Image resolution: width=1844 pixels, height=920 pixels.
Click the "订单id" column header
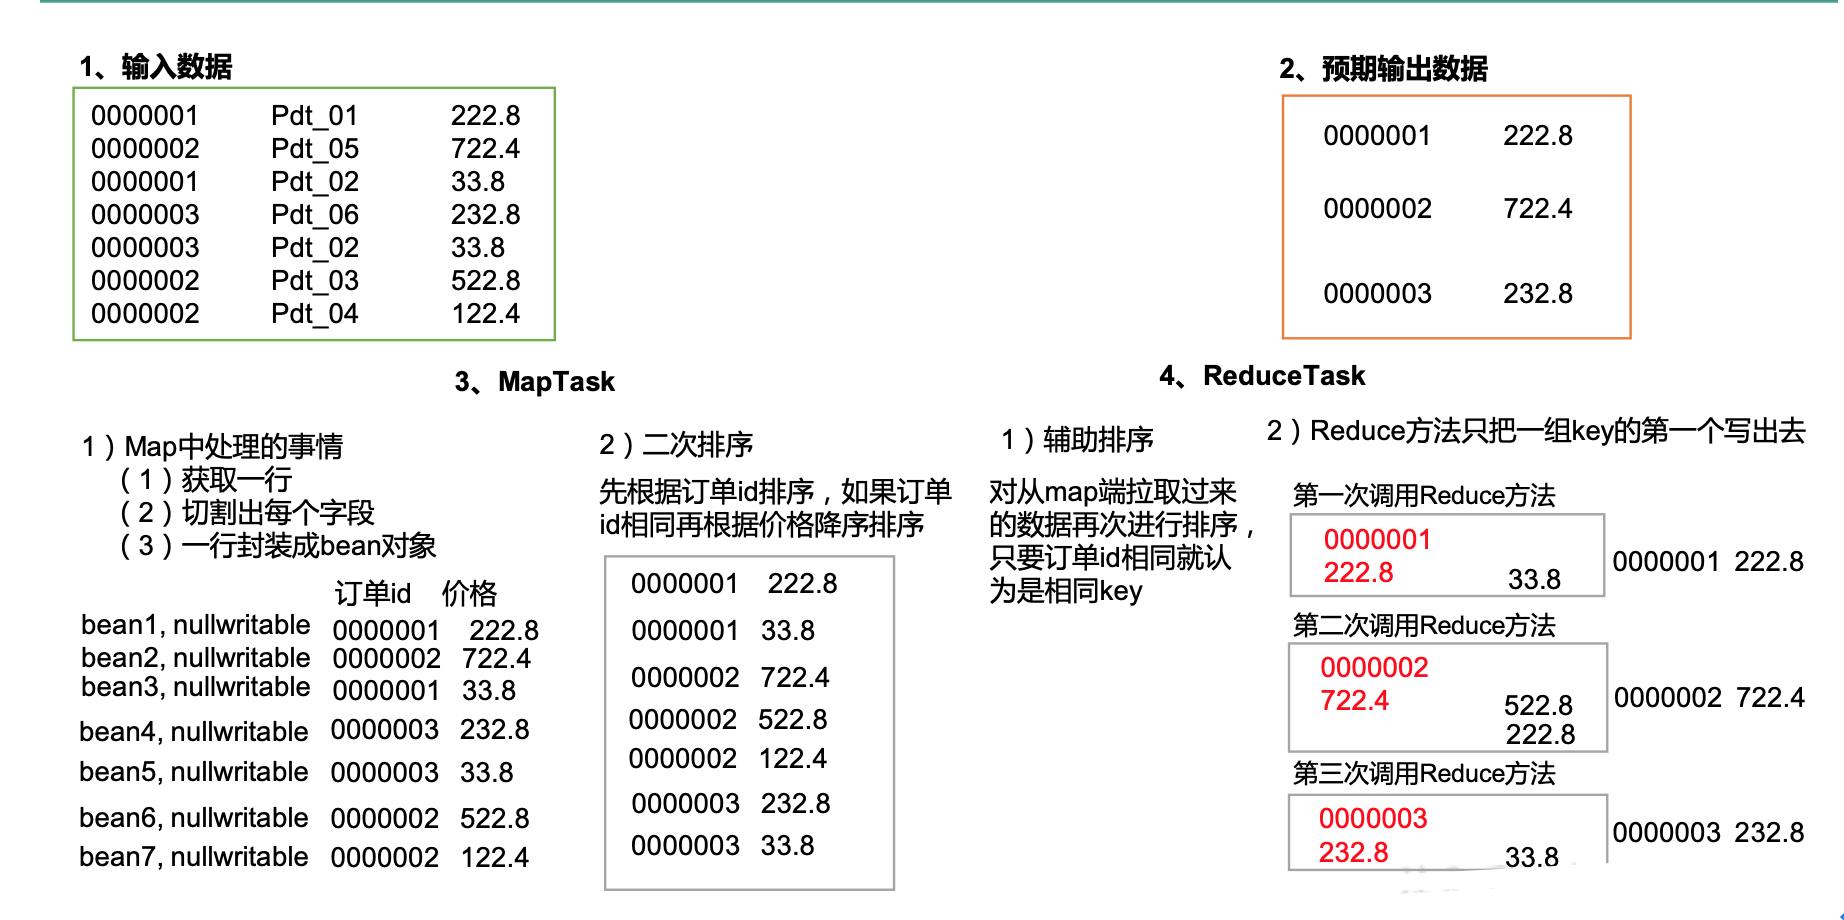tap(372, 594)
